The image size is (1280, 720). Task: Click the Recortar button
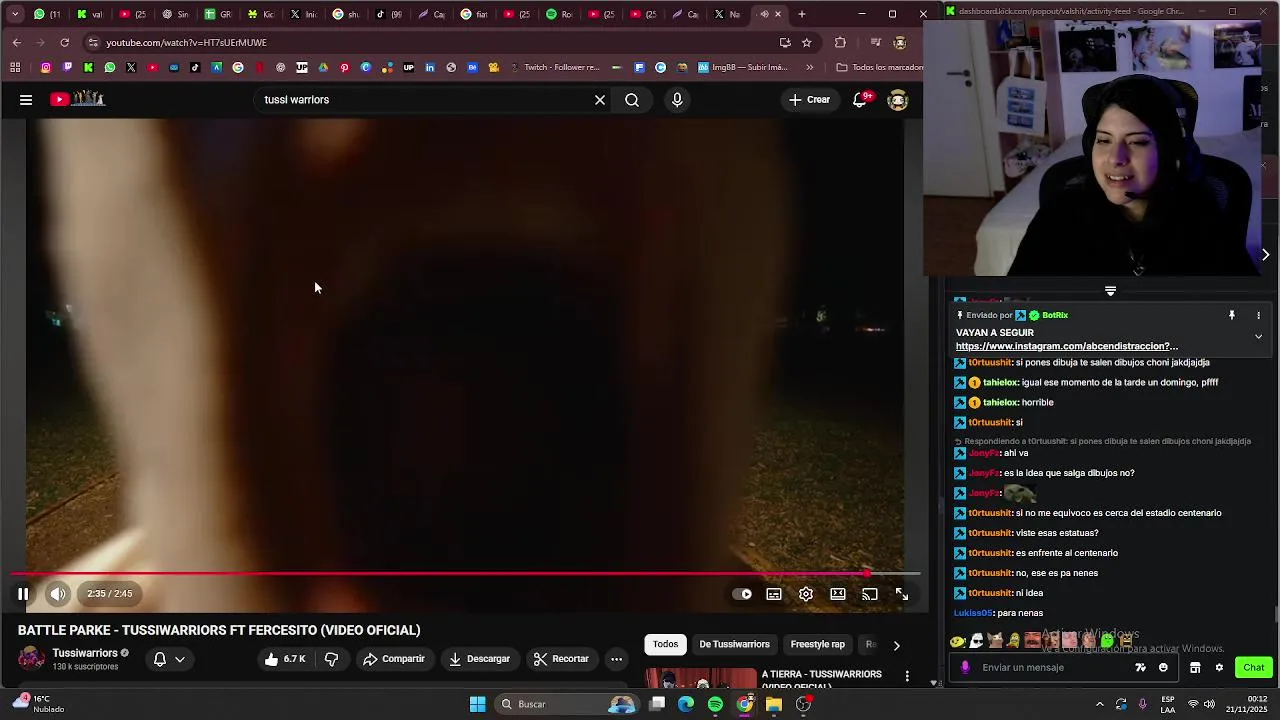pos(561,659)
